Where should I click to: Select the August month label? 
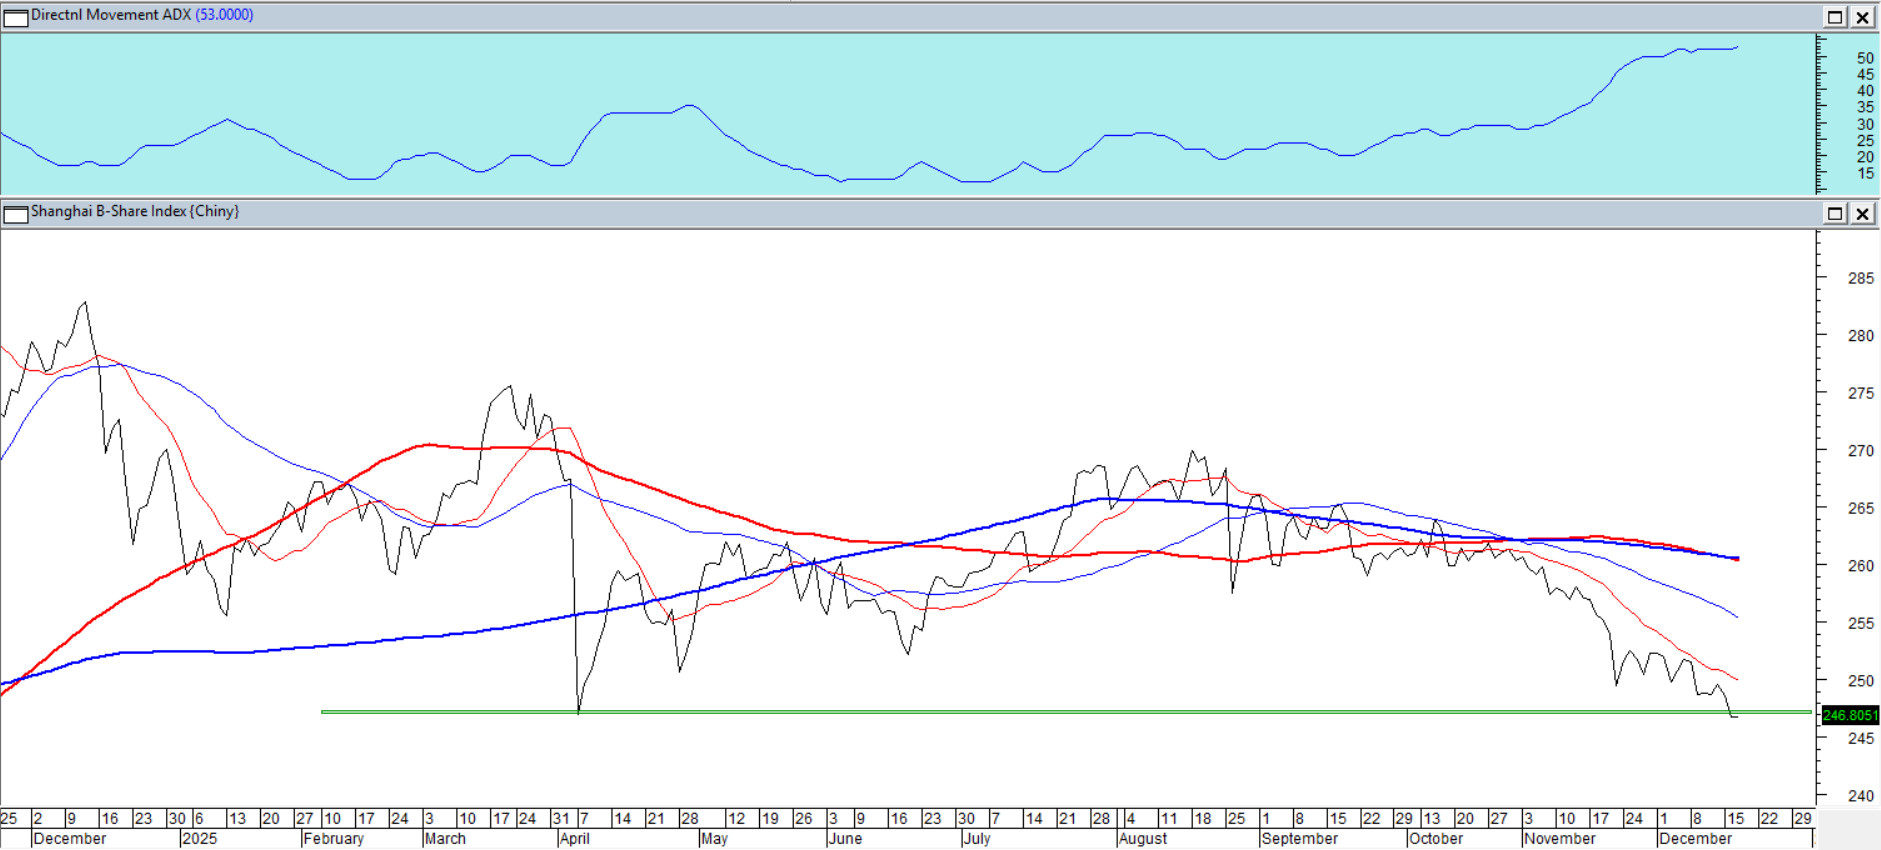[x=1143, y=839]
